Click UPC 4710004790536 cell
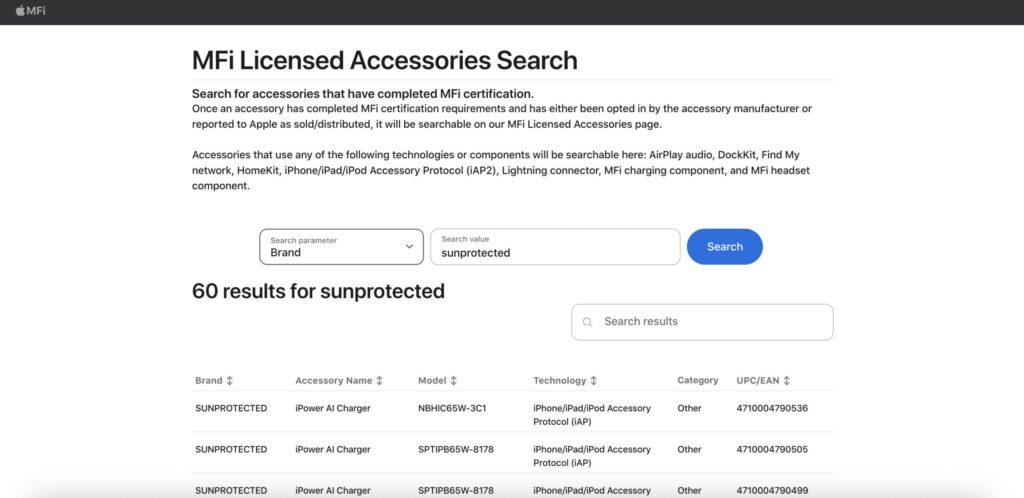Screen dimensions: 1024x498 click(x=772, y=408)
